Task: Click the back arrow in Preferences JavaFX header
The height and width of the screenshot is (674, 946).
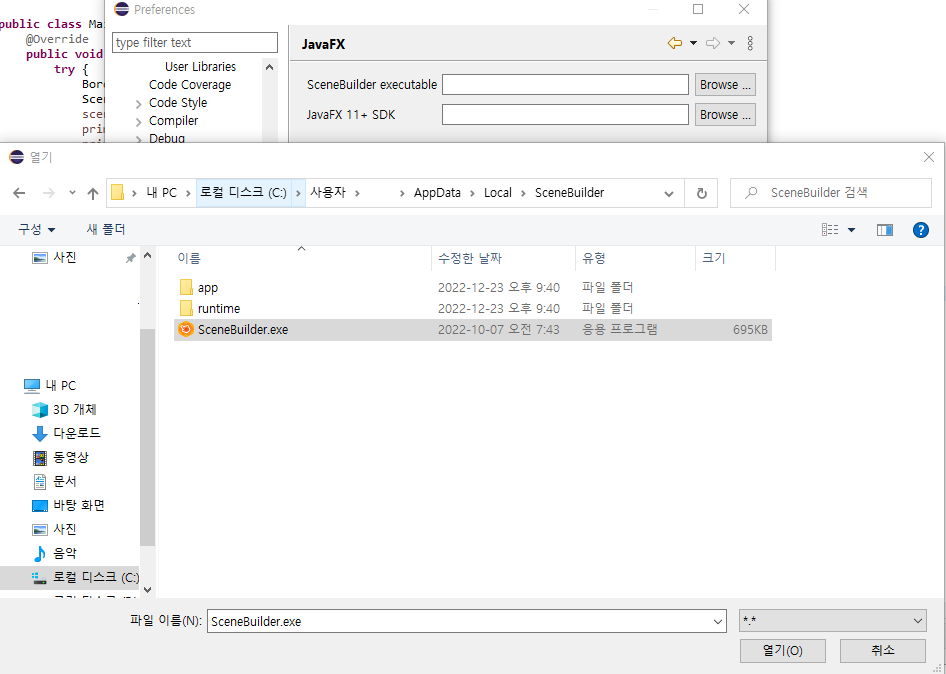Action: click(675, 43)
